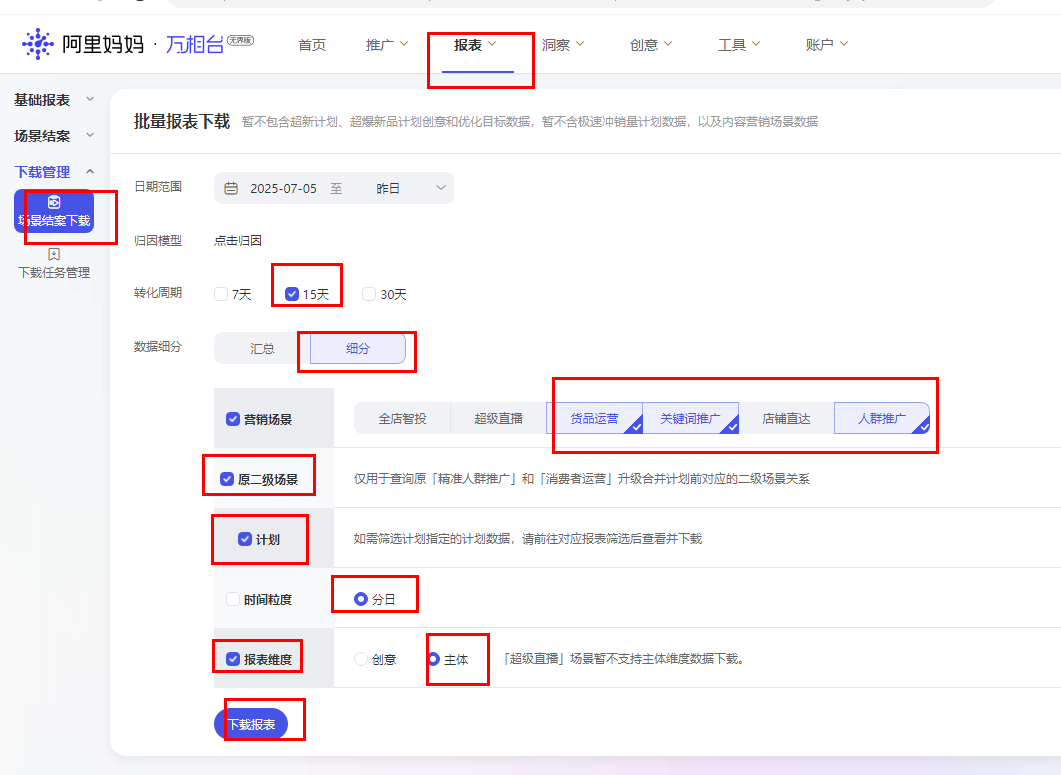This screenshot has height=775, width=1061.
Task: Click the calendar icon in date range
Action: [x=231, y=188]
